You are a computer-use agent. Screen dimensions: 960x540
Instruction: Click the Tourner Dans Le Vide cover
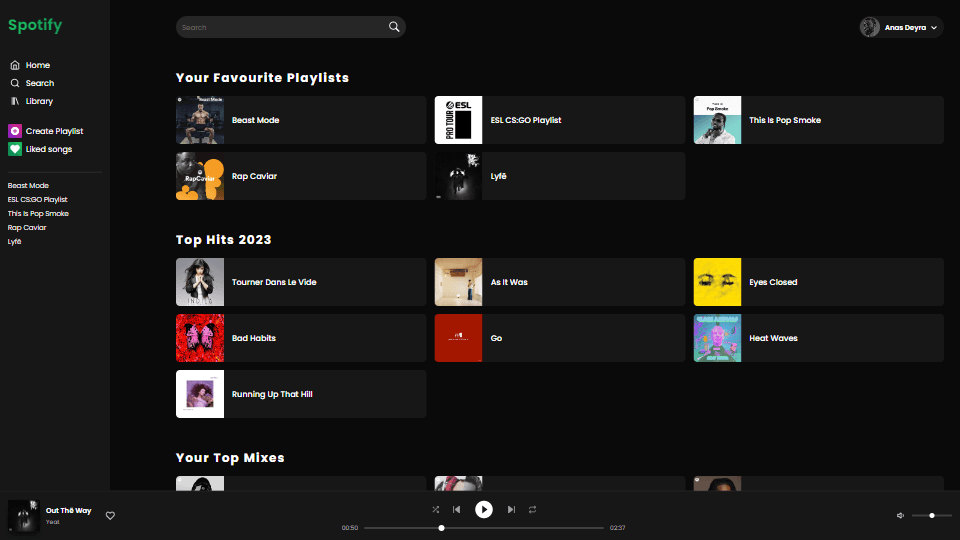[x=200, y=282]
